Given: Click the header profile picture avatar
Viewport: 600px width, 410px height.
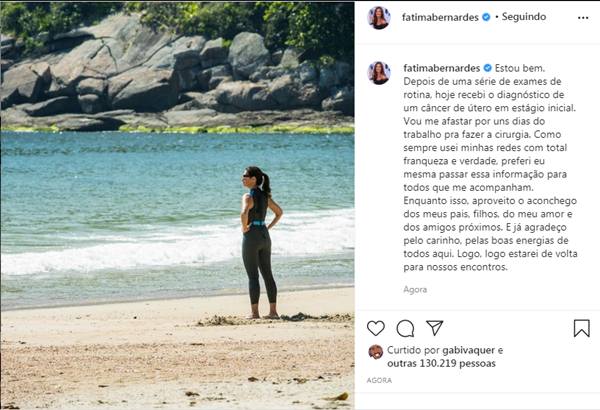Looking at the screenshot, I should [x=380, y=17].
